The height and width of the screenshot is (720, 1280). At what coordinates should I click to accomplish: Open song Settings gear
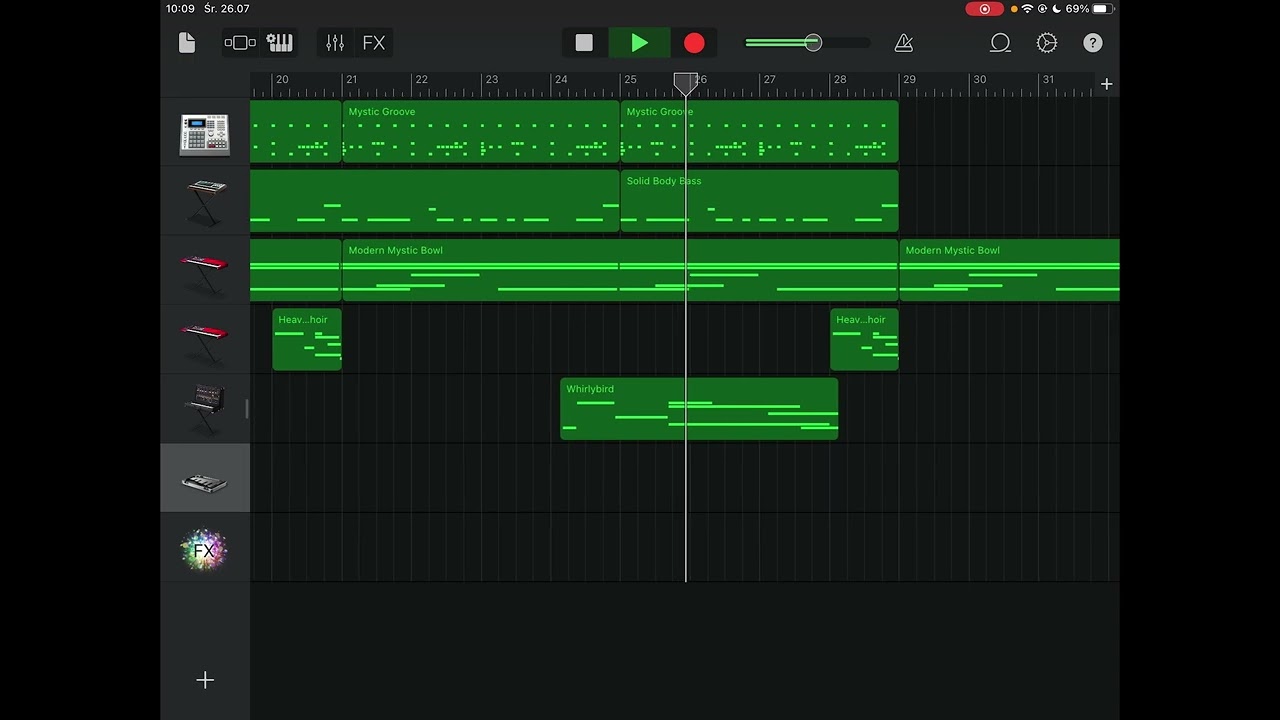(1047, 43)
